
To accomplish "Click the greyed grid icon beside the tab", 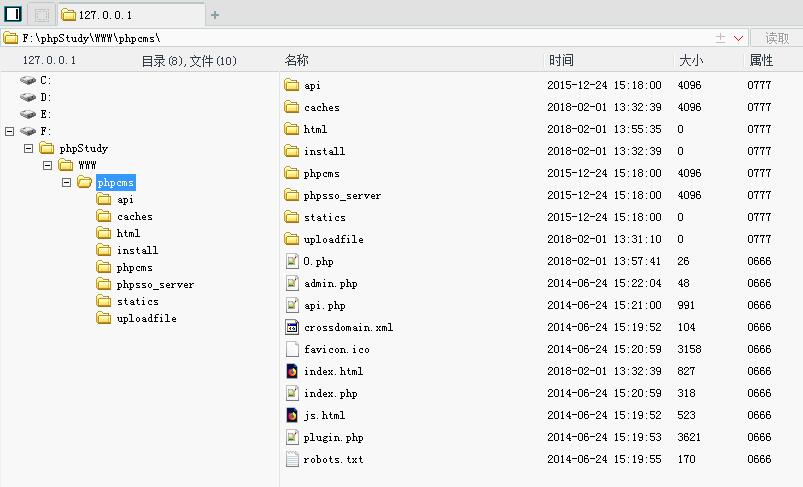I will pos(41,14).
